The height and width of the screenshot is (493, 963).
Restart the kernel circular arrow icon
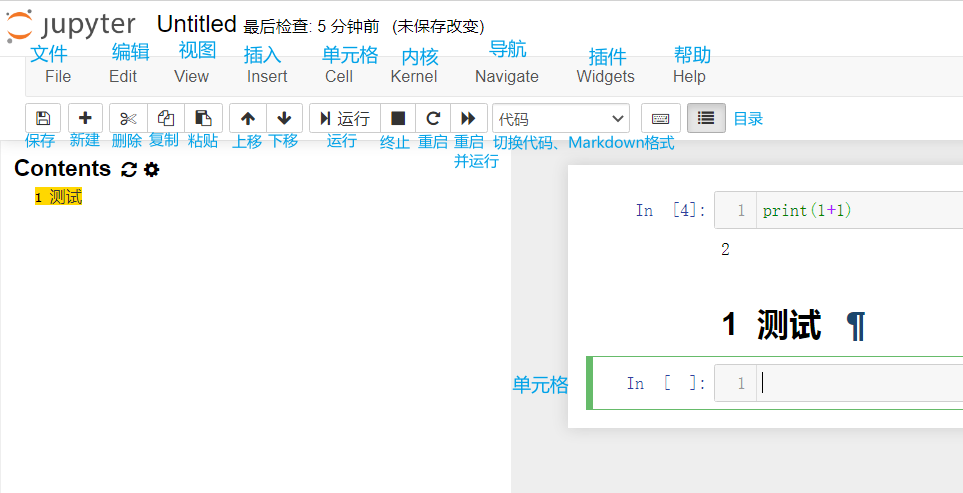(x=433, y=118)
